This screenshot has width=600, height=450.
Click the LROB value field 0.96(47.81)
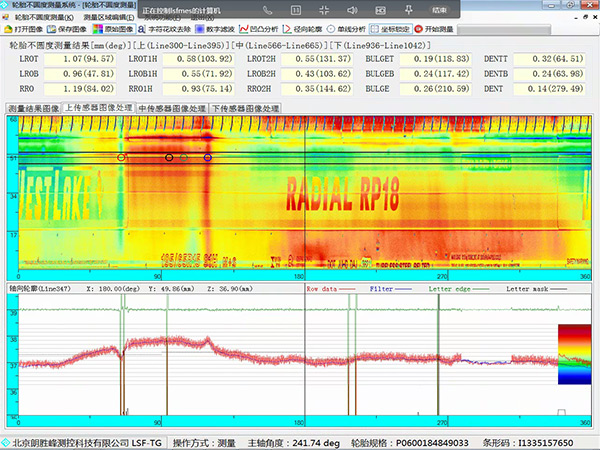click(80, 74)
